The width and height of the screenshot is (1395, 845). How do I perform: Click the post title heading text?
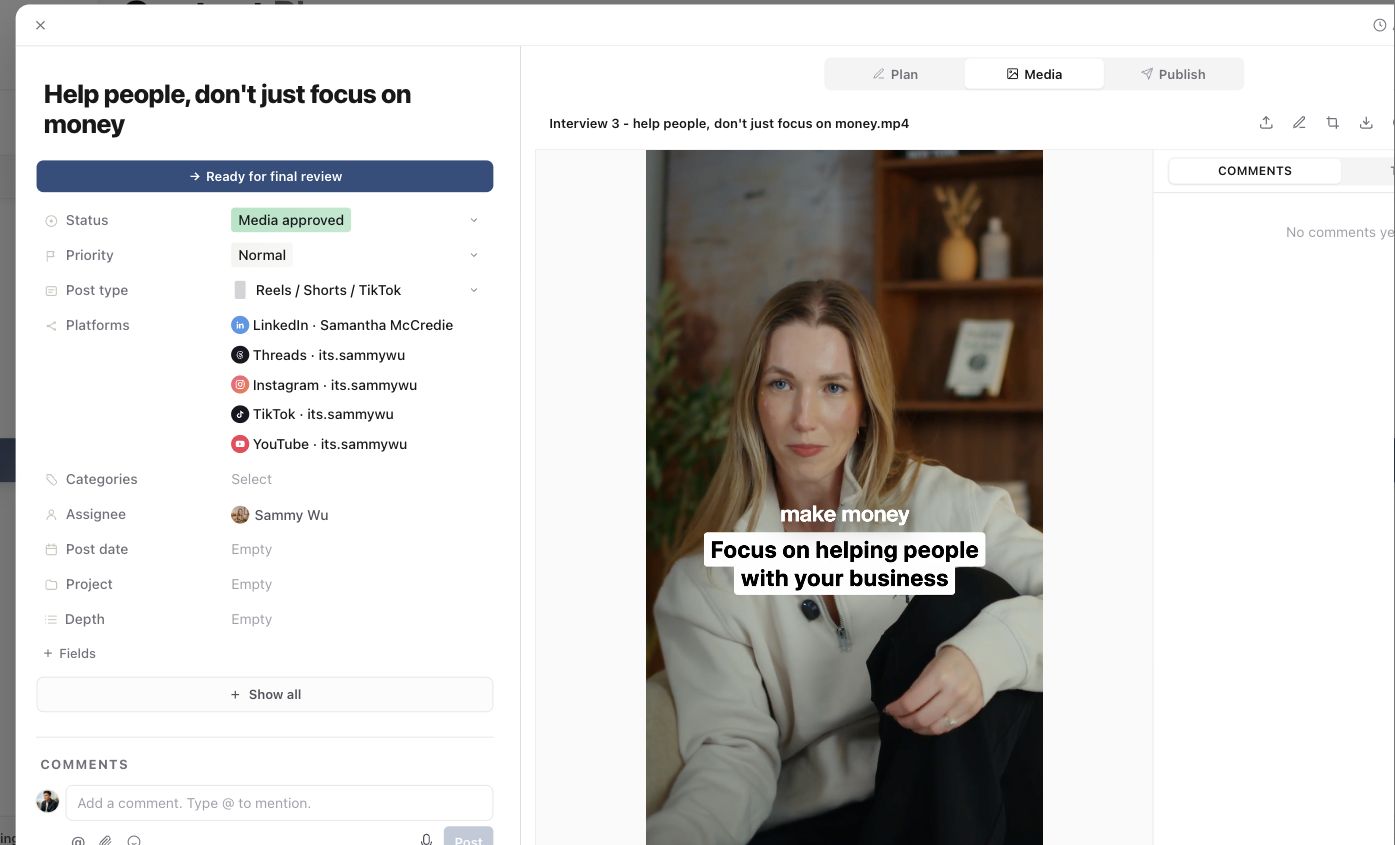point(227,109)
